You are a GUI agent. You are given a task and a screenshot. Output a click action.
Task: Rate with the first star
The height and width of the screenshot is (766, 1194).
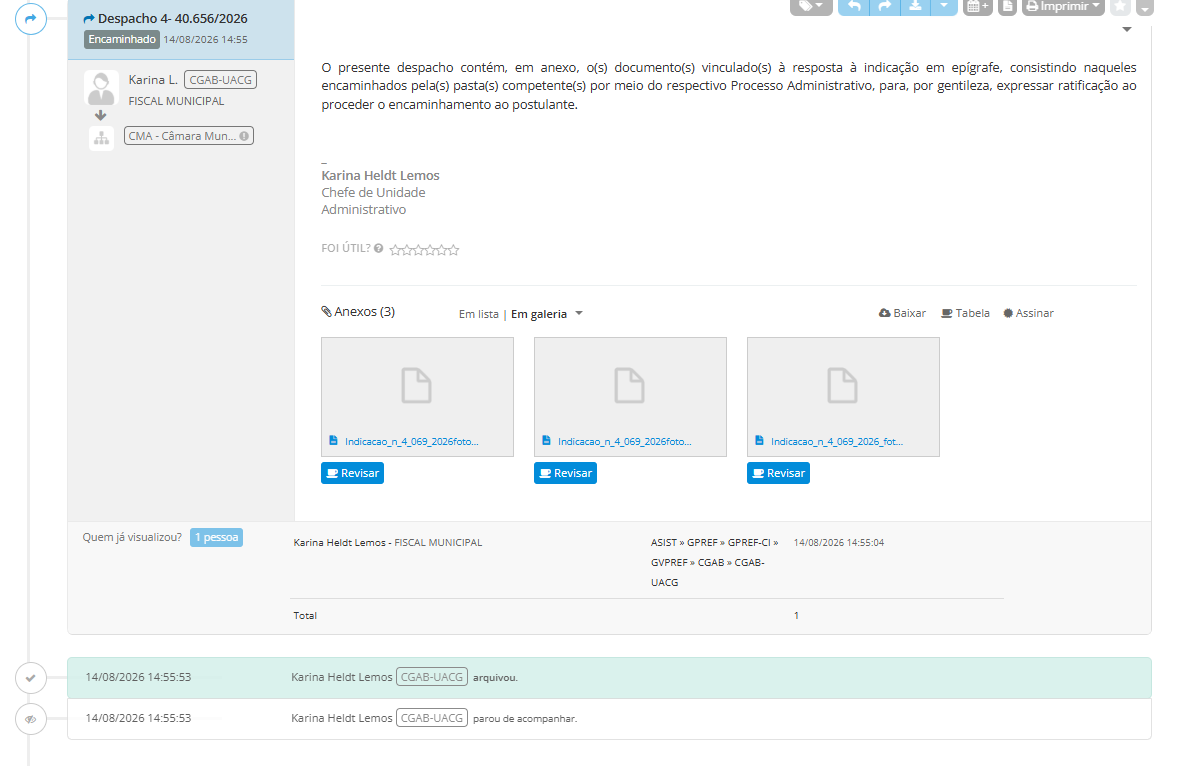tap(395, 250)
